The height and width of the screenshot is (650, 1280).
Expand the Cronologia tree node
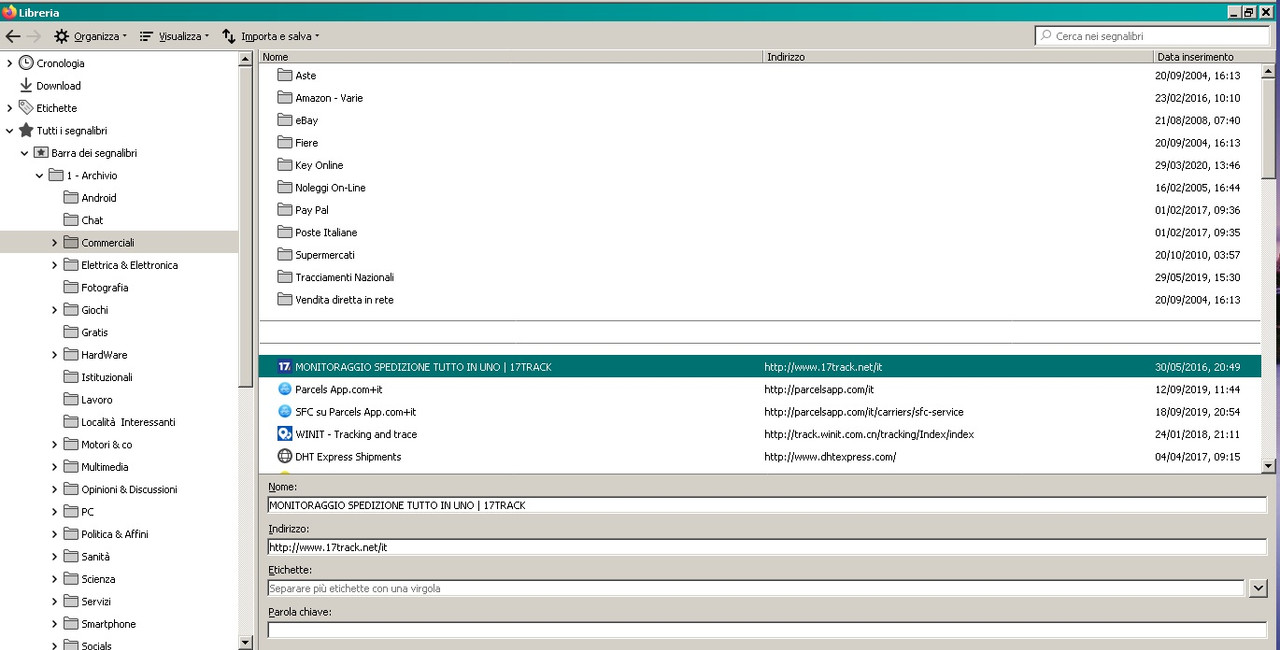point(10,63)
